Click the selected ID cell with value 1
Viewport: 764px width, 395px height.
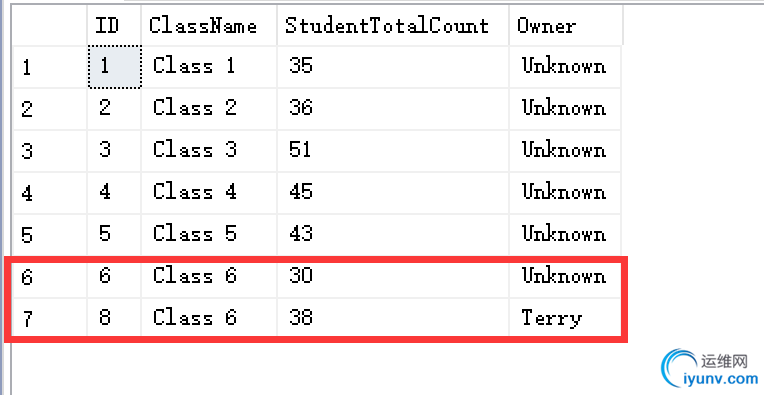pyautogui.click(x=115, y=67)
